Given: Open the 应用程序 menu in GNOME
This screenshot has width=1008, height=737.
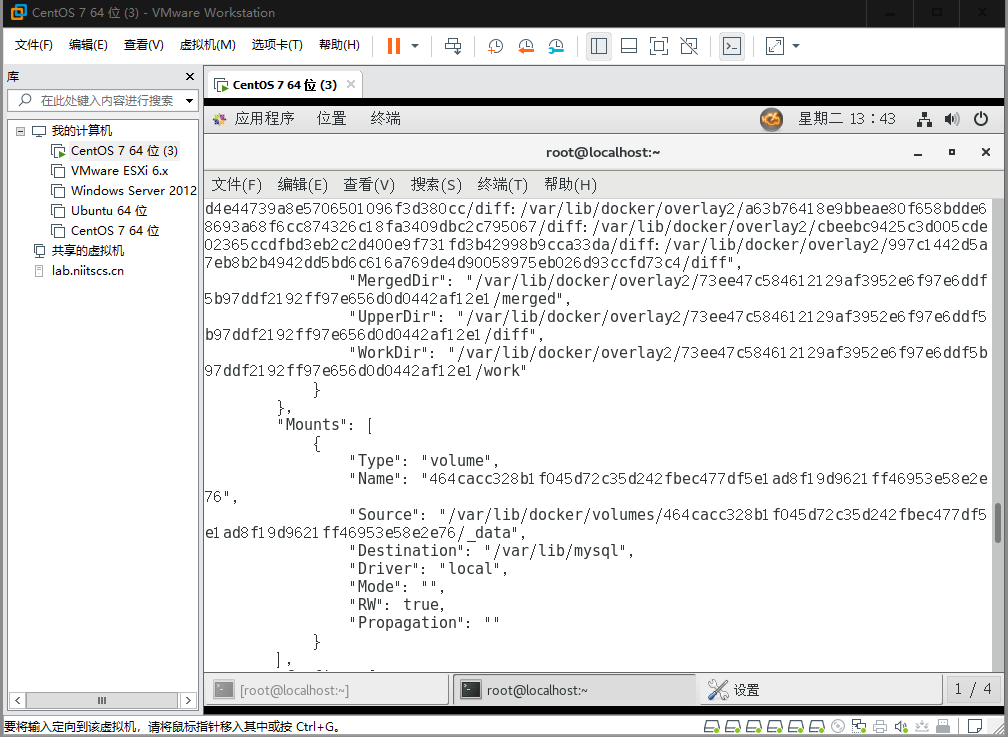Looking at the screenshot, I should [x=264, y=118].
